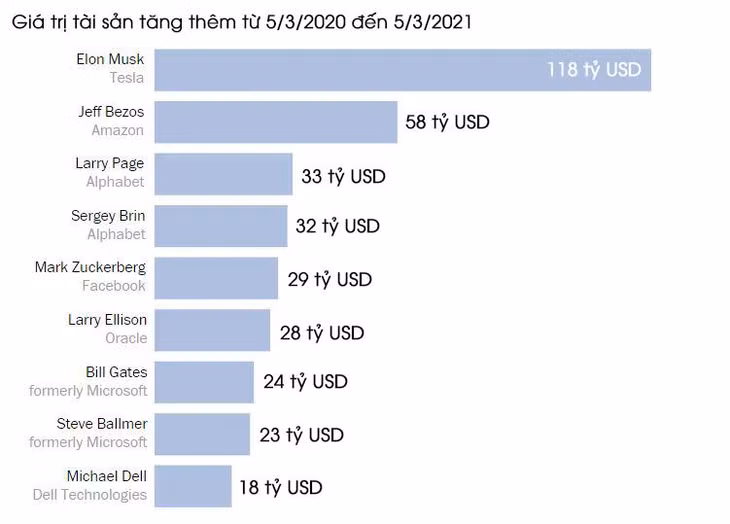The height and width of the screenshot is (524, 730).
Task: Click the Elon Musk name label
Action: point(110,59)
